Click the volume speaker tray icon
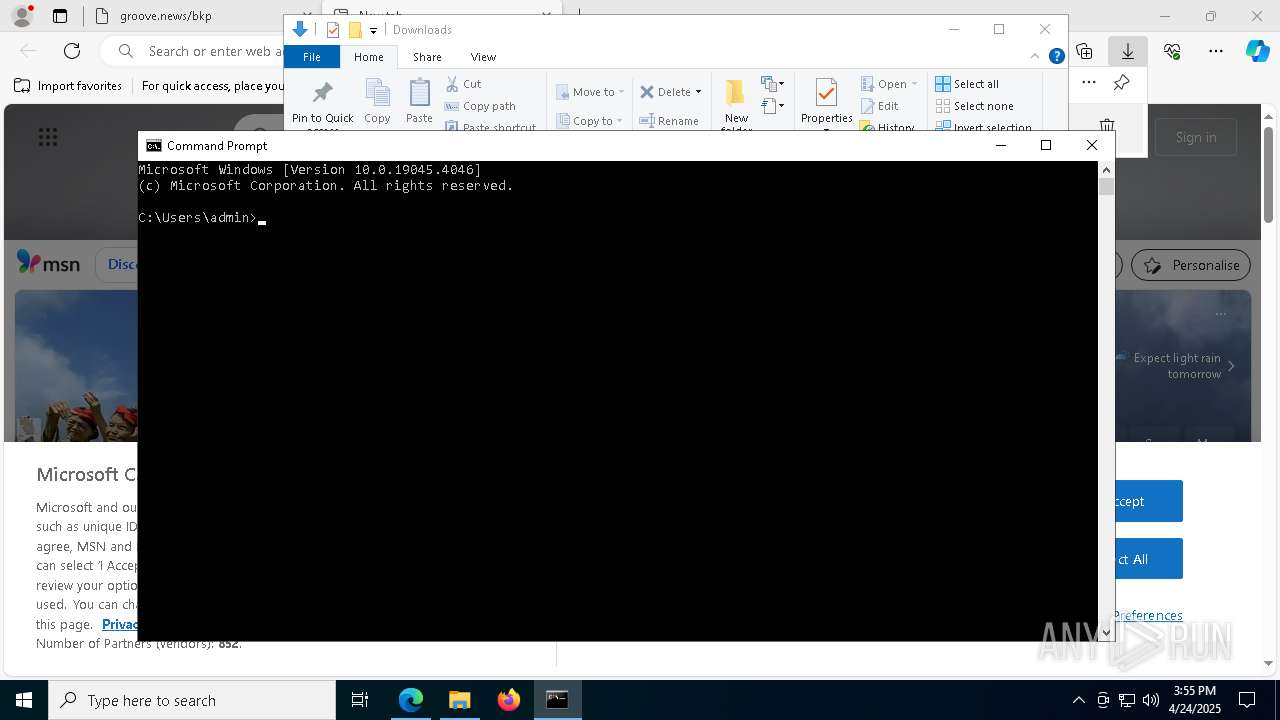The image size is (1280, 720). coord(1151,700)
